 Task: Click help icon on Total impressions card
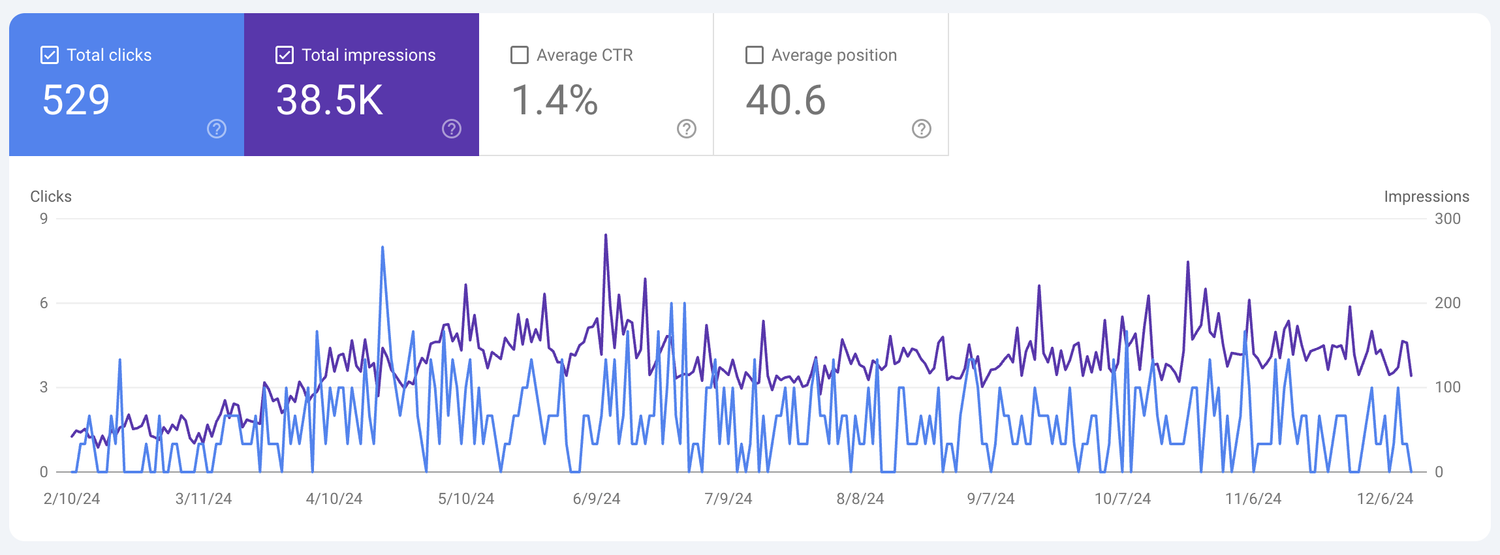coord(451,129)
